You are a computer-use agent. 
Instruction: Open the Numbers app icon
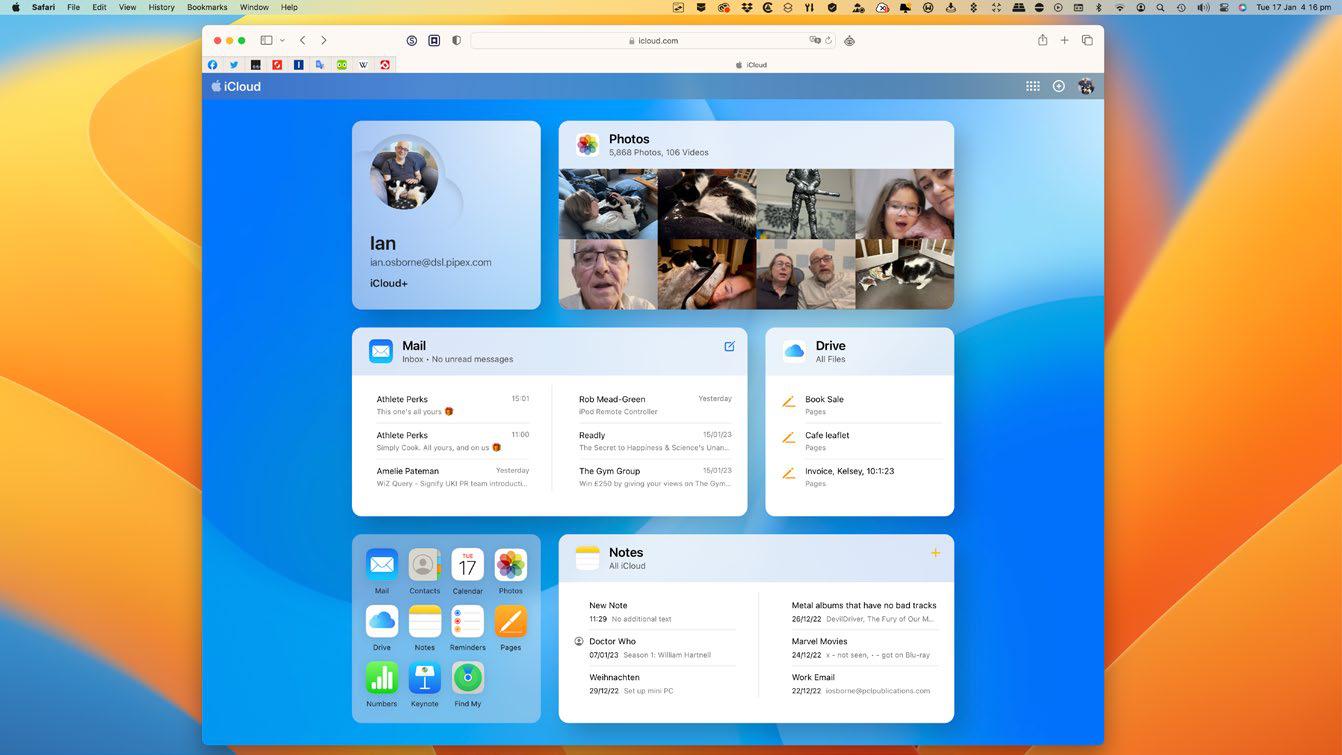382,677
